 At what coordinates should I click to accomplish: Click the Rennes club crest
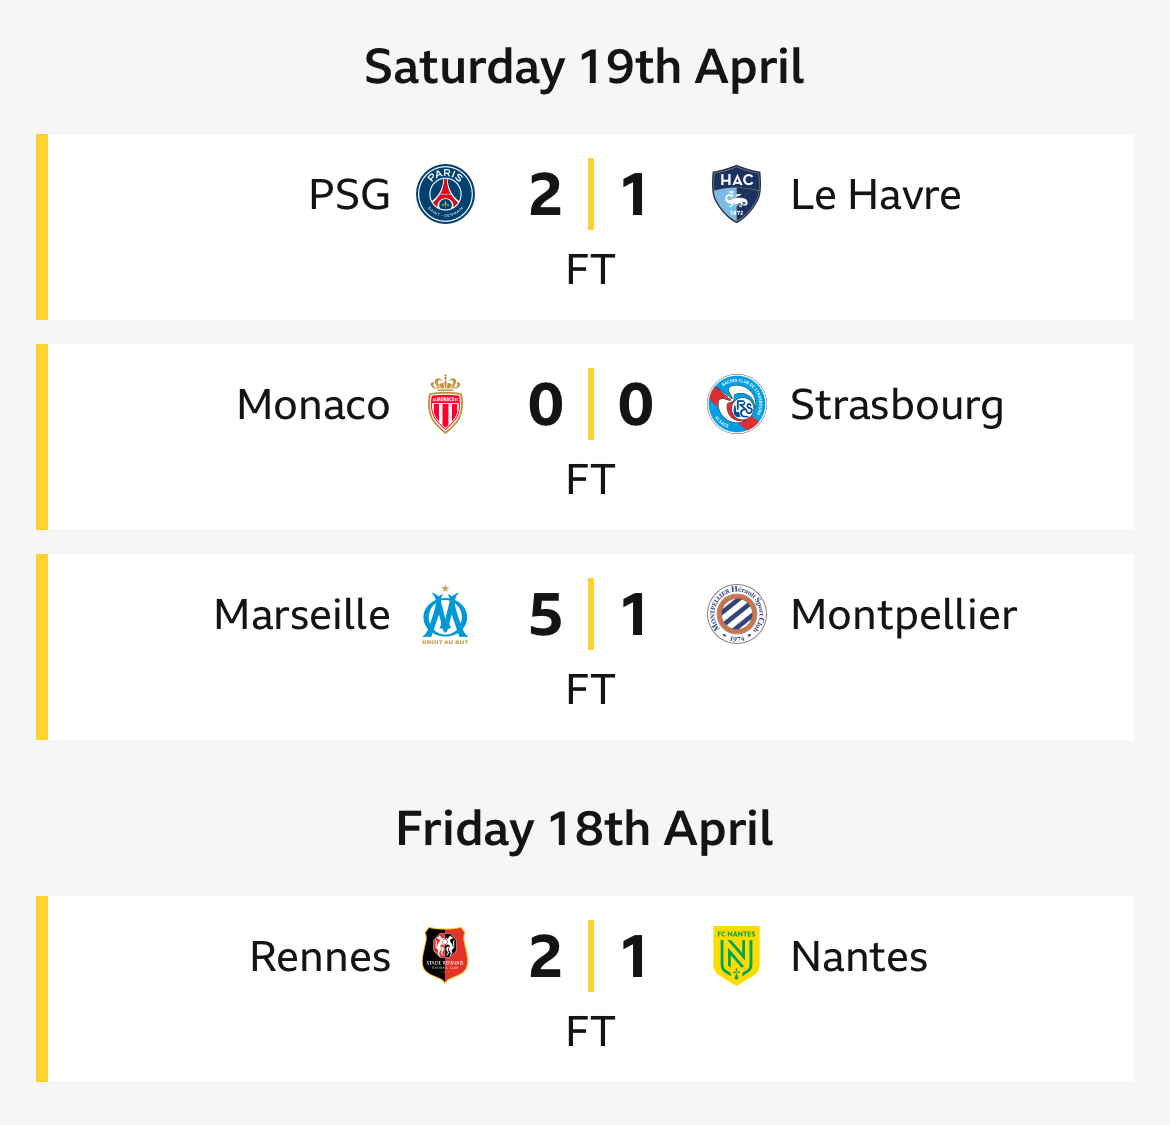tap(445, 956)
